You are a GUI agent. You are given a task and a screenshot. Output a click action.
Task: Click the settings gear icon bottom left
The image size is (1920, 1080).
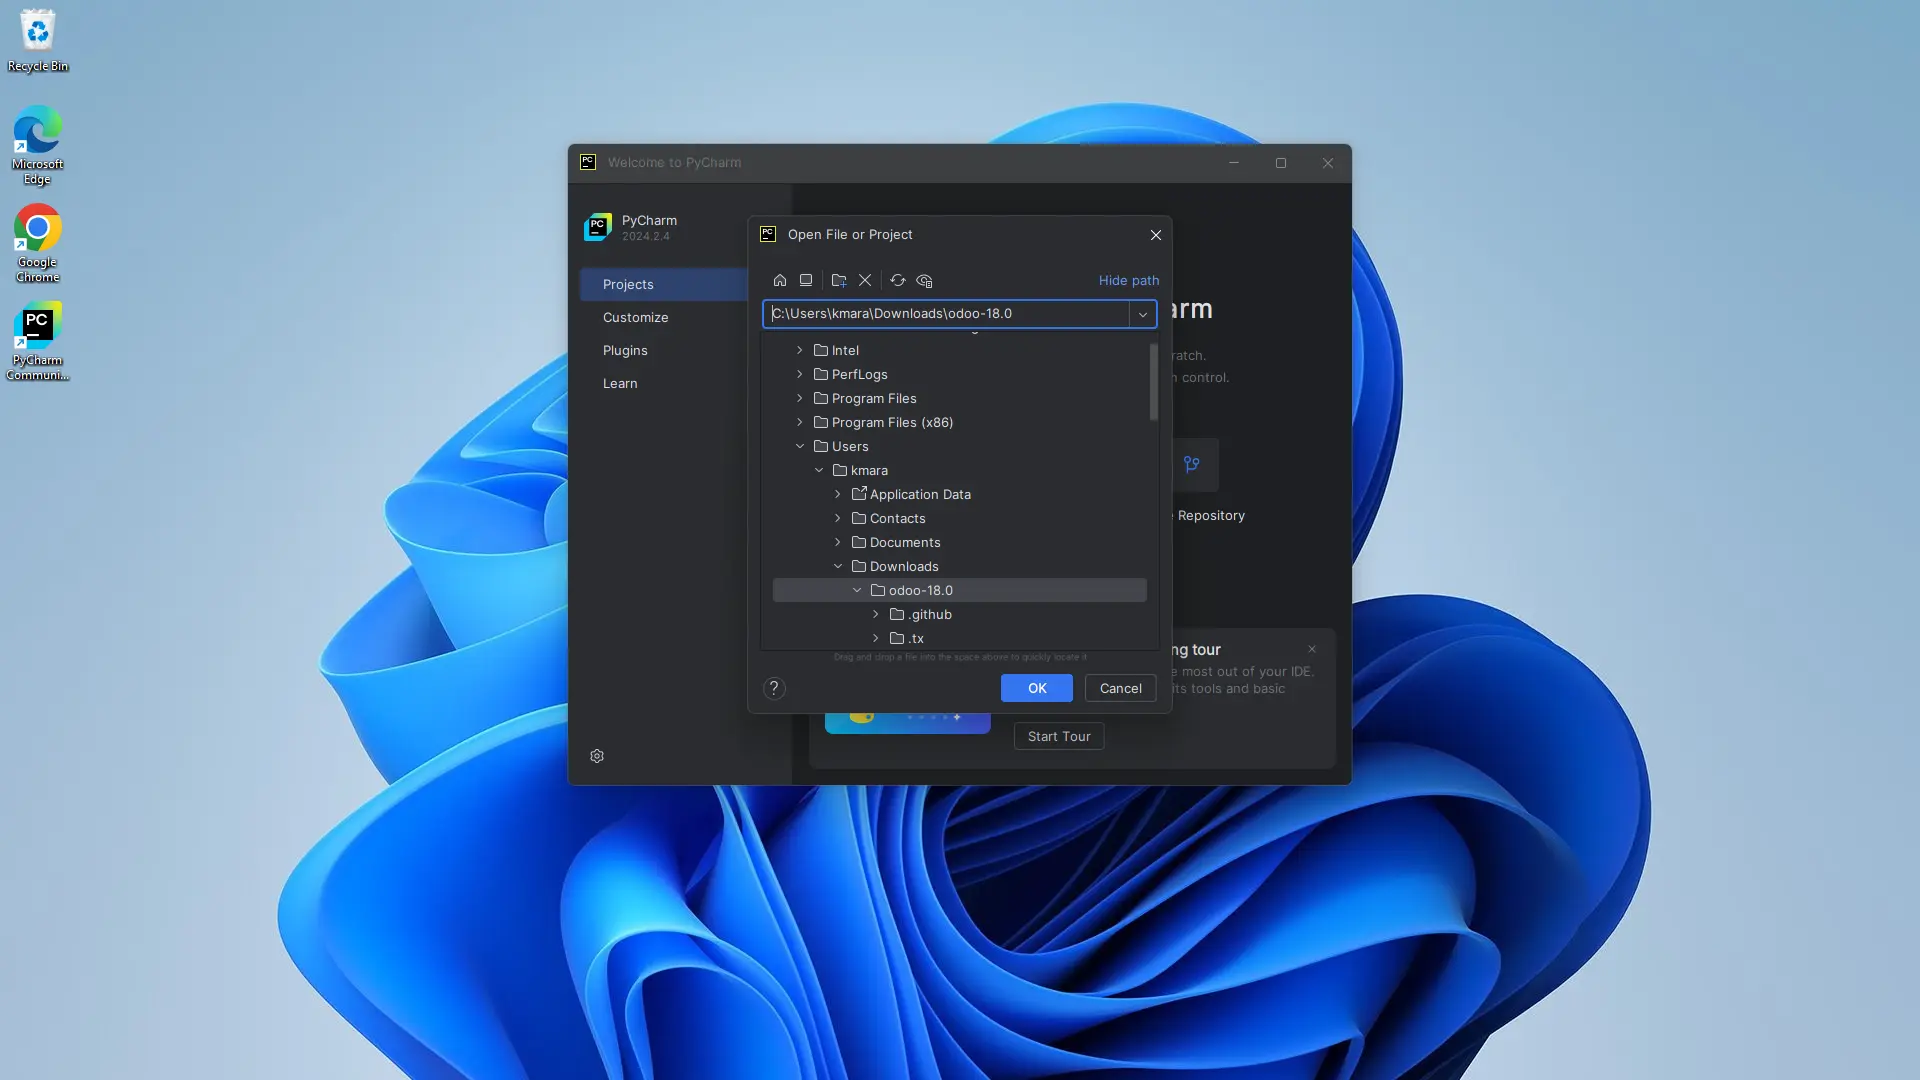coord(597,756)
